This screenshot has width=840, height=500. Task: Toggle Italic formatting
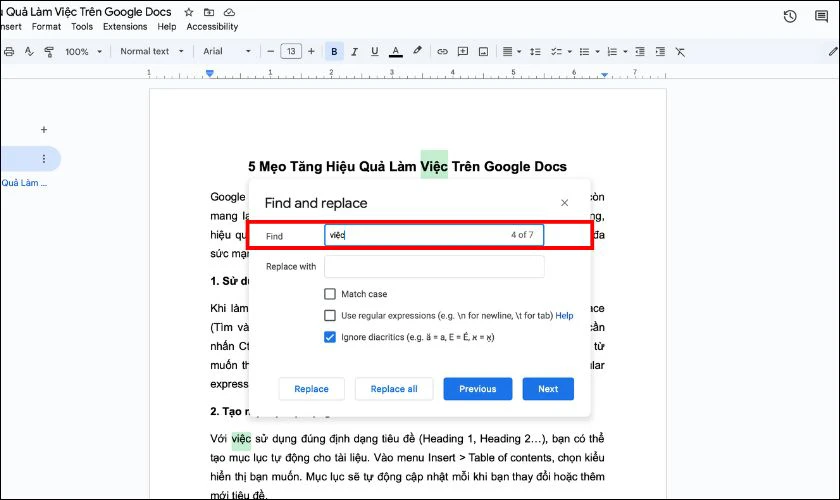[x=354, y=51]
